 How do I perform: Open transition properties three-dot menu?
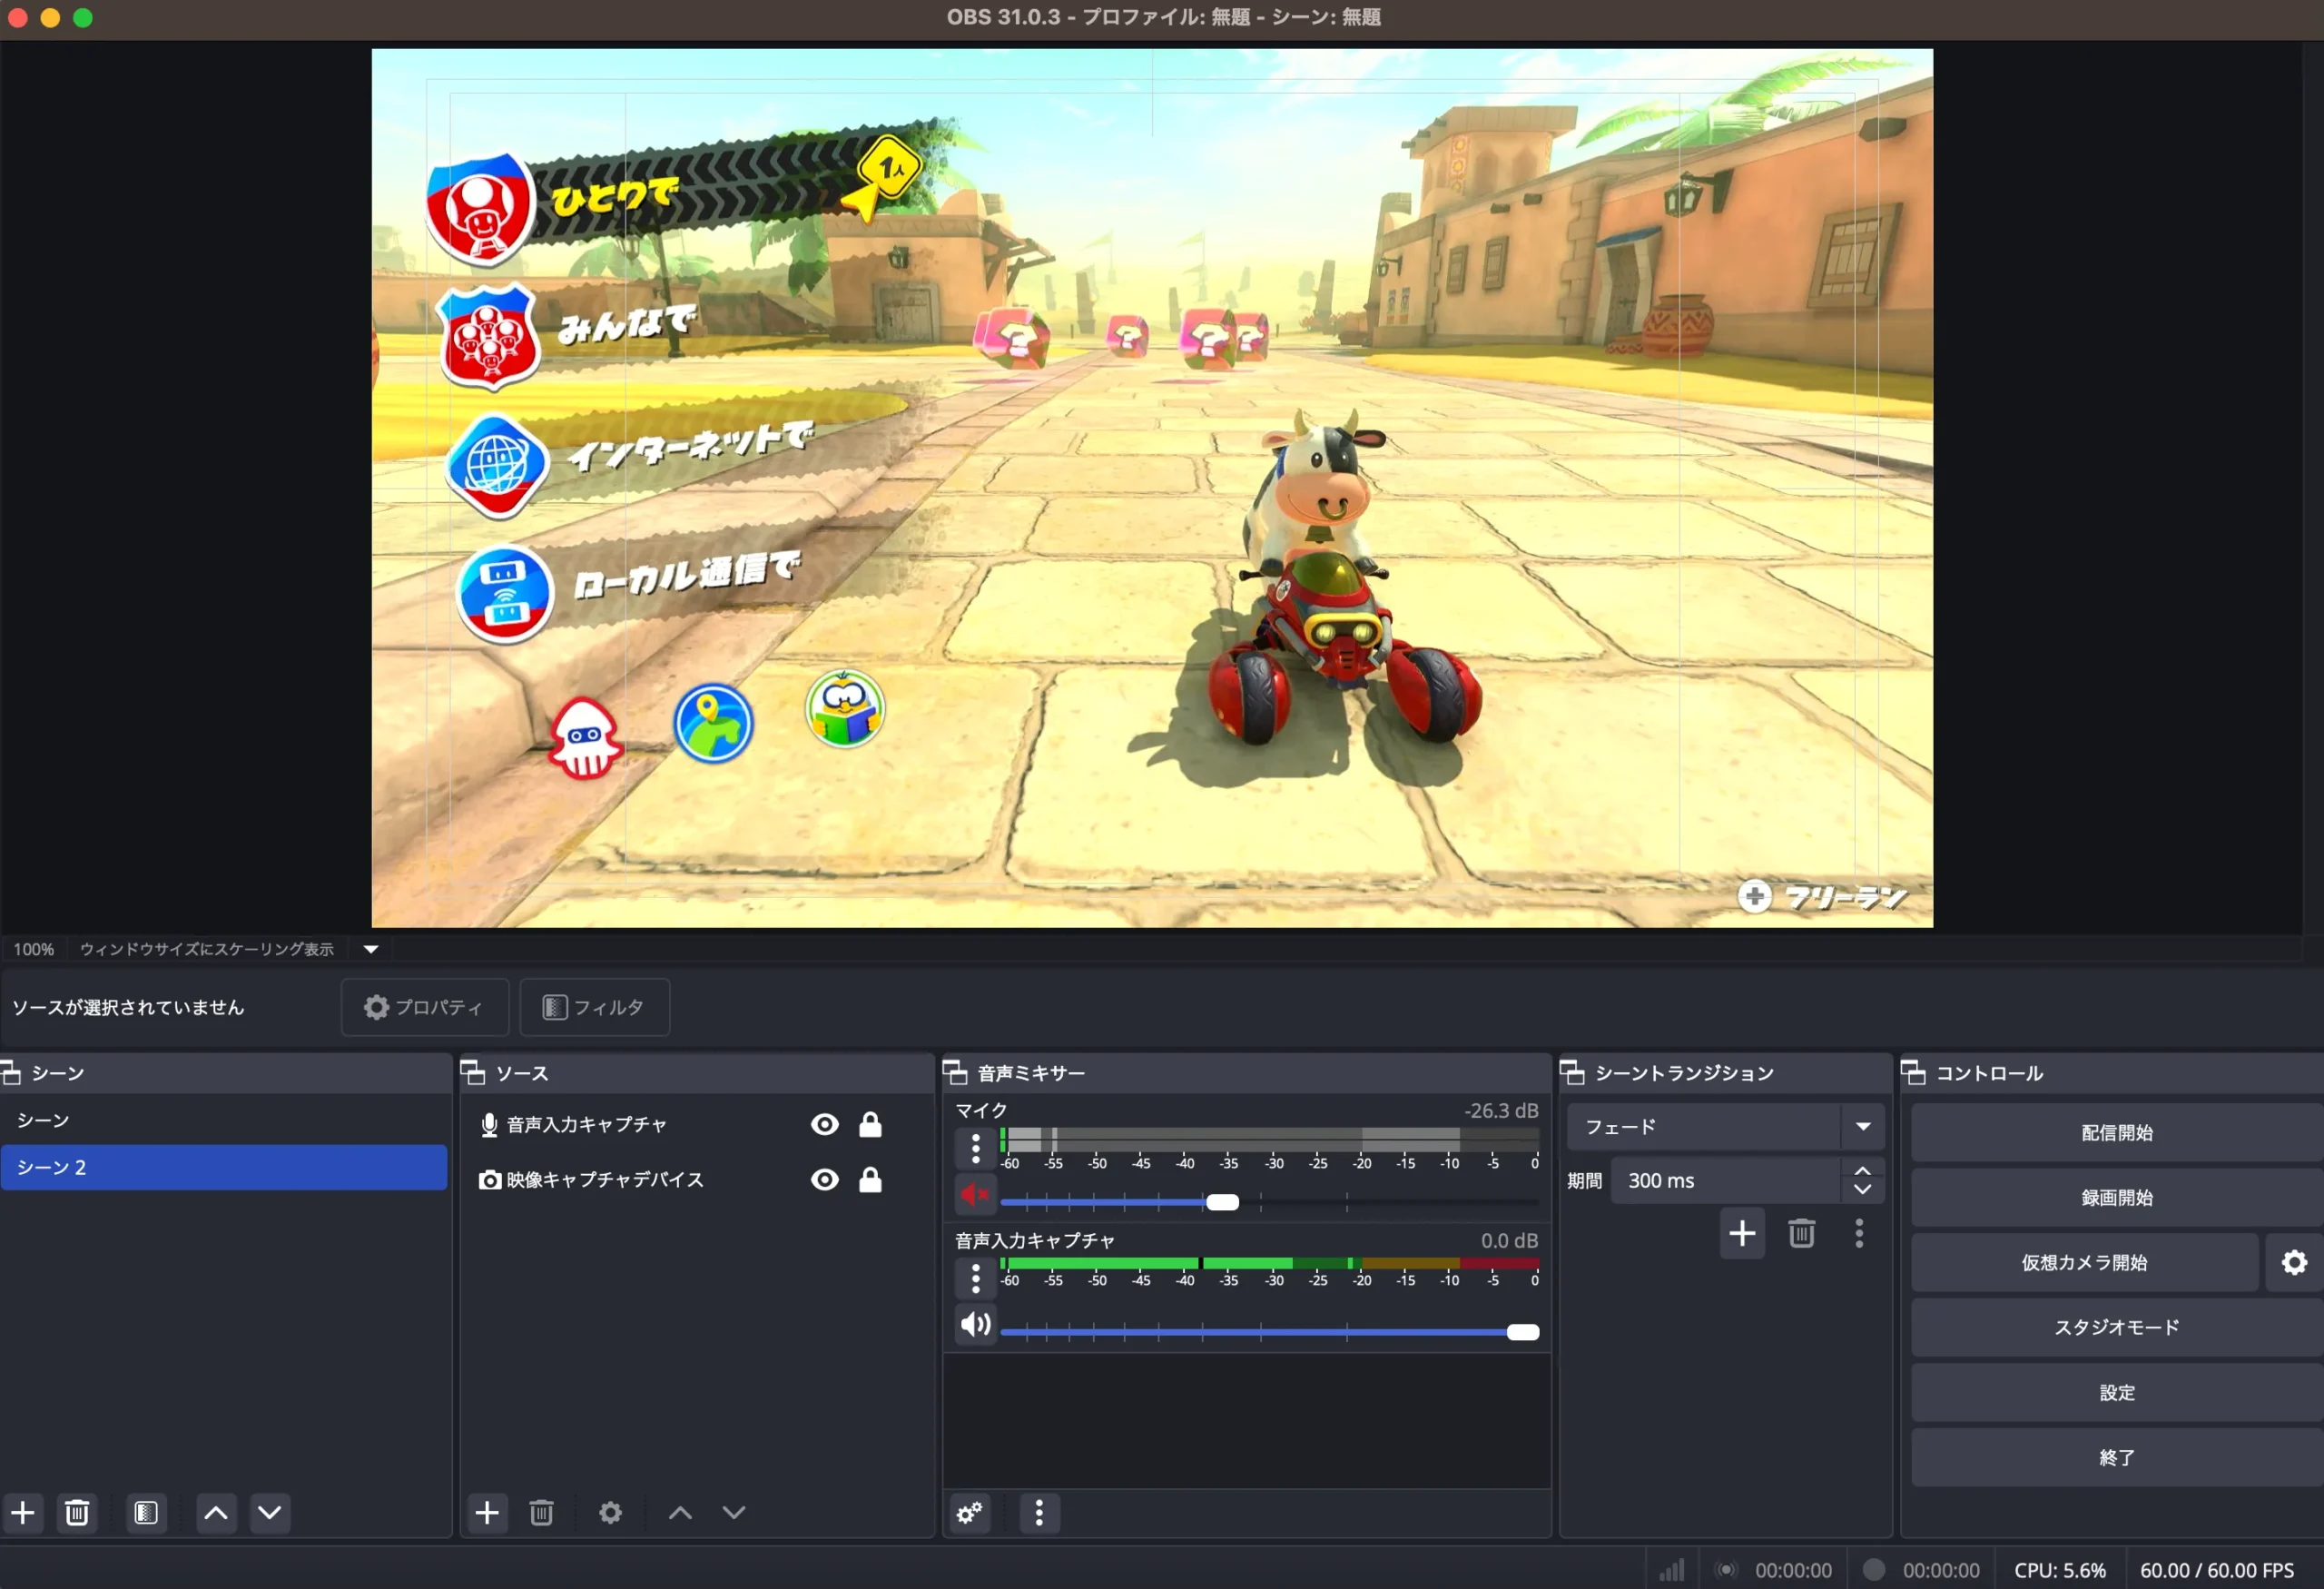(1859, 1233)
